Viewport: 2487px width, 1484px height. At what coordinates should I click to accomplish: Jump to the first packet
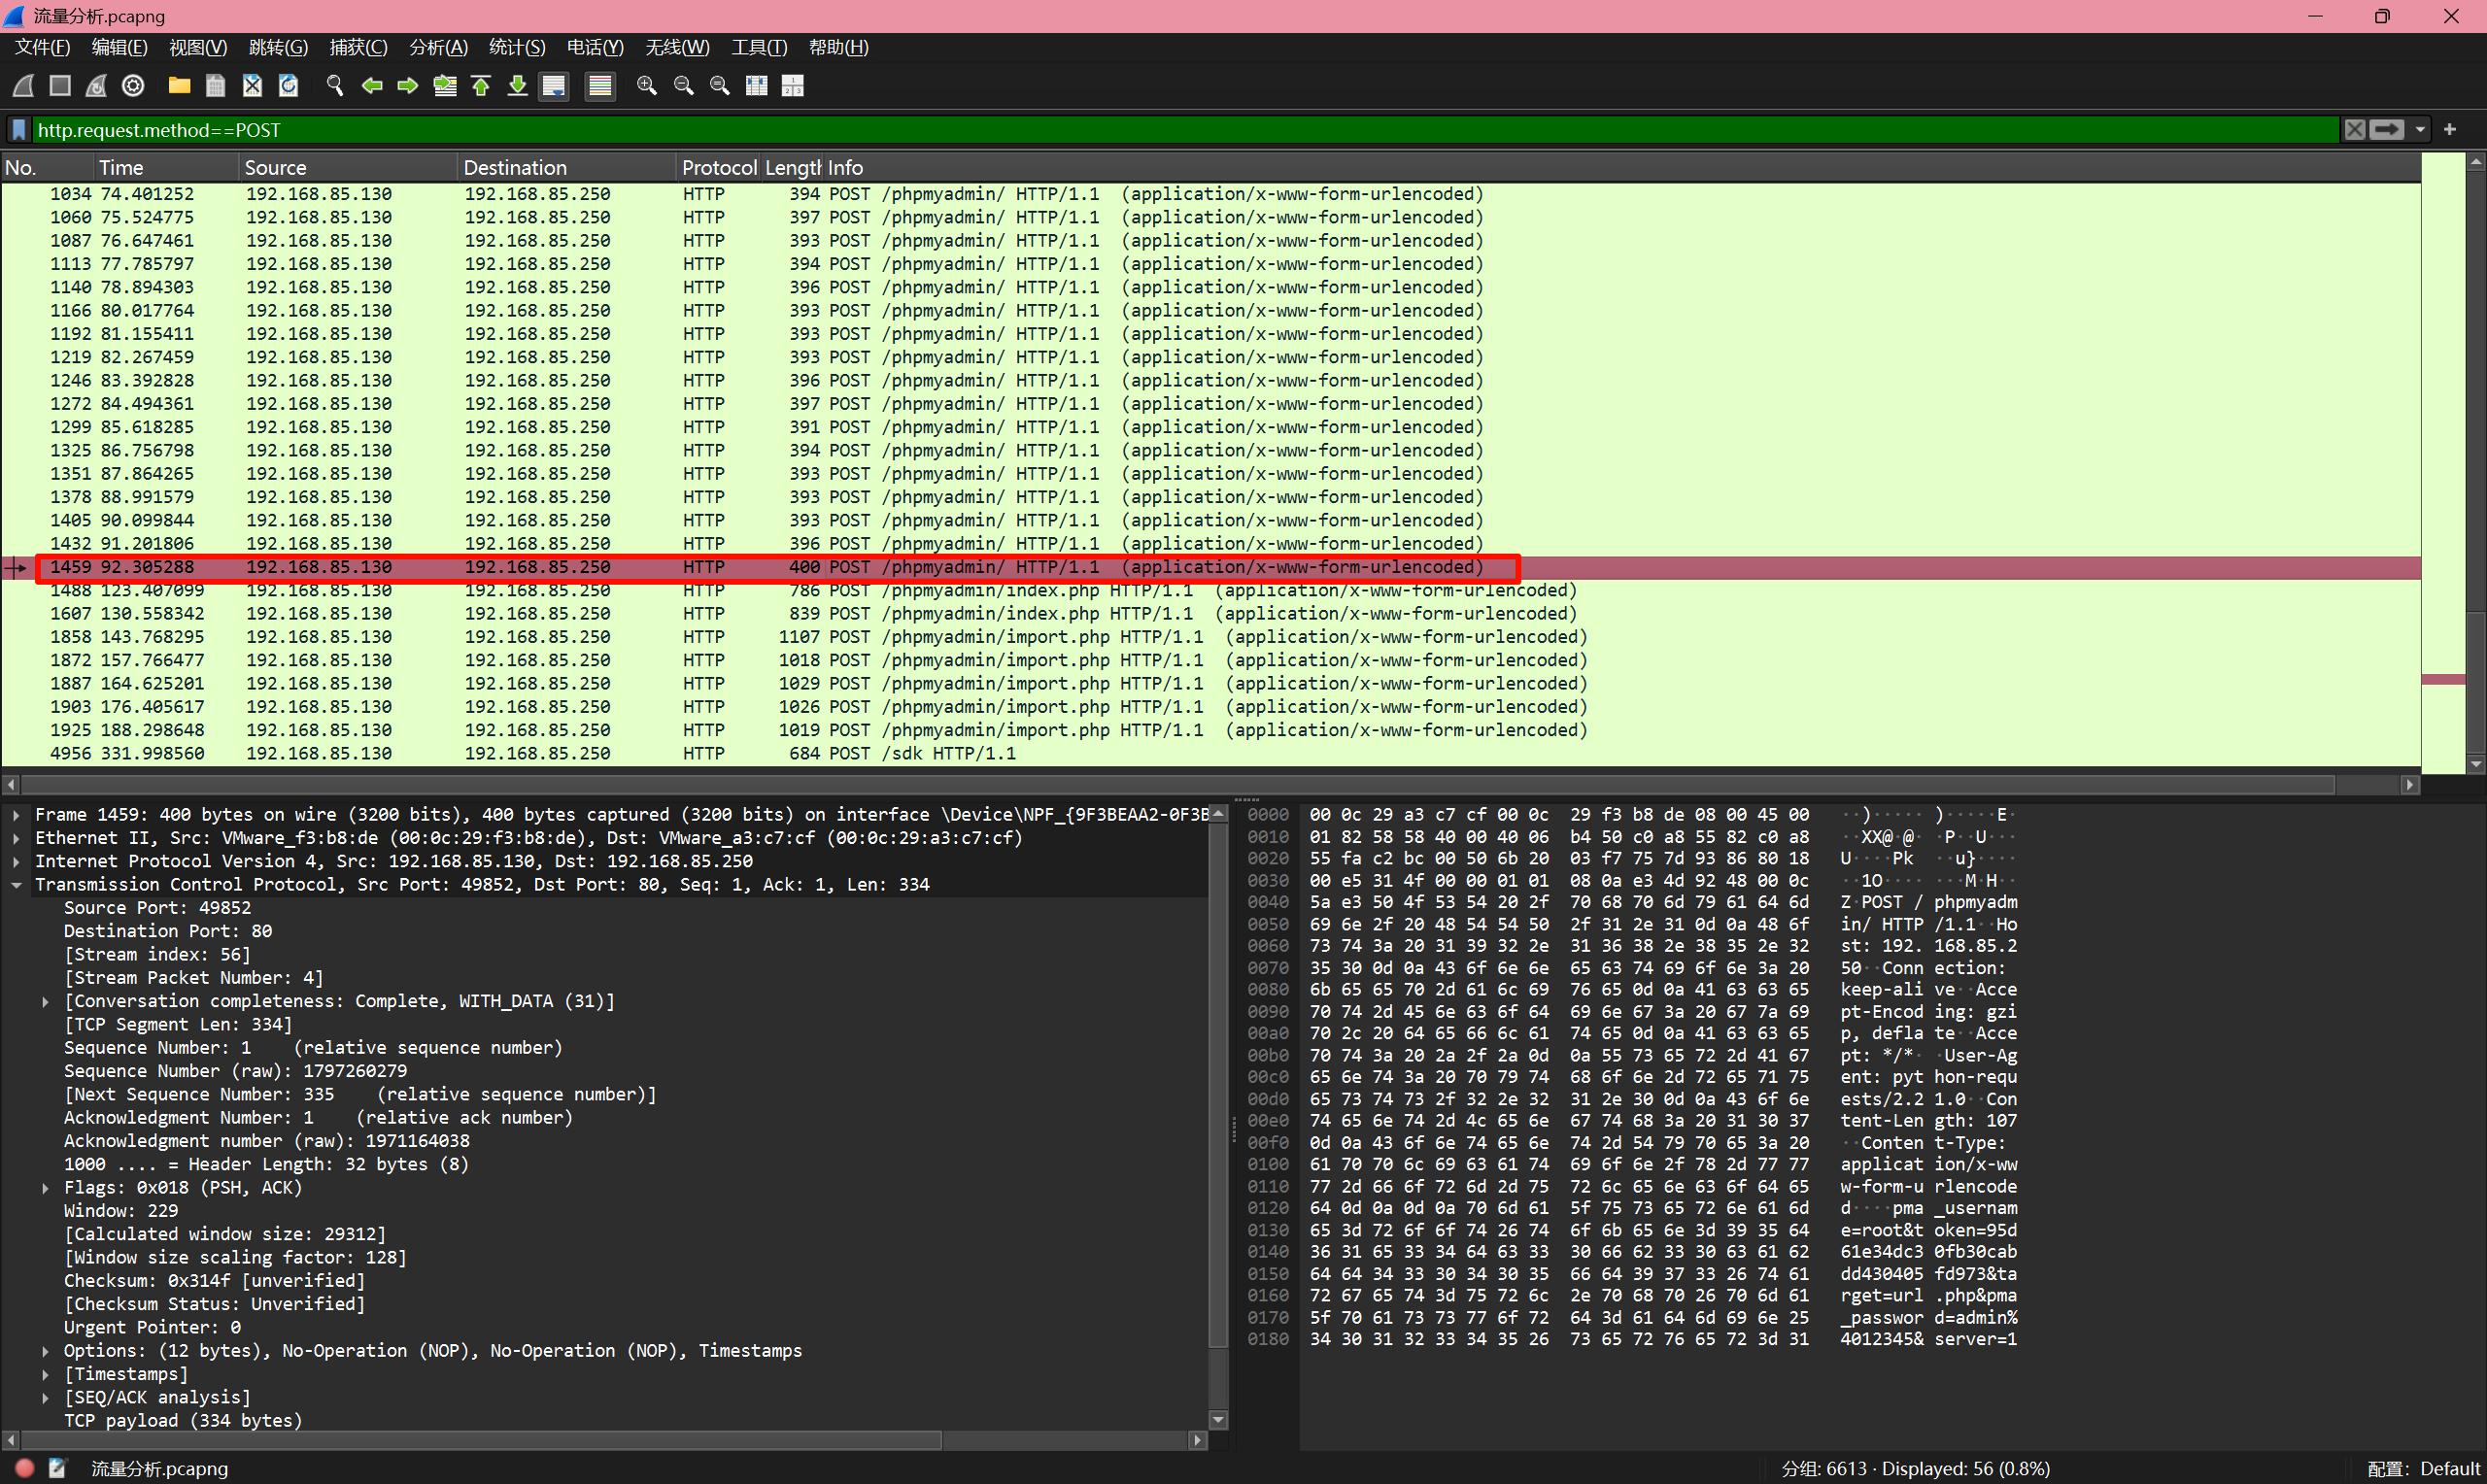pyautogui.click(x=481, y=86)
